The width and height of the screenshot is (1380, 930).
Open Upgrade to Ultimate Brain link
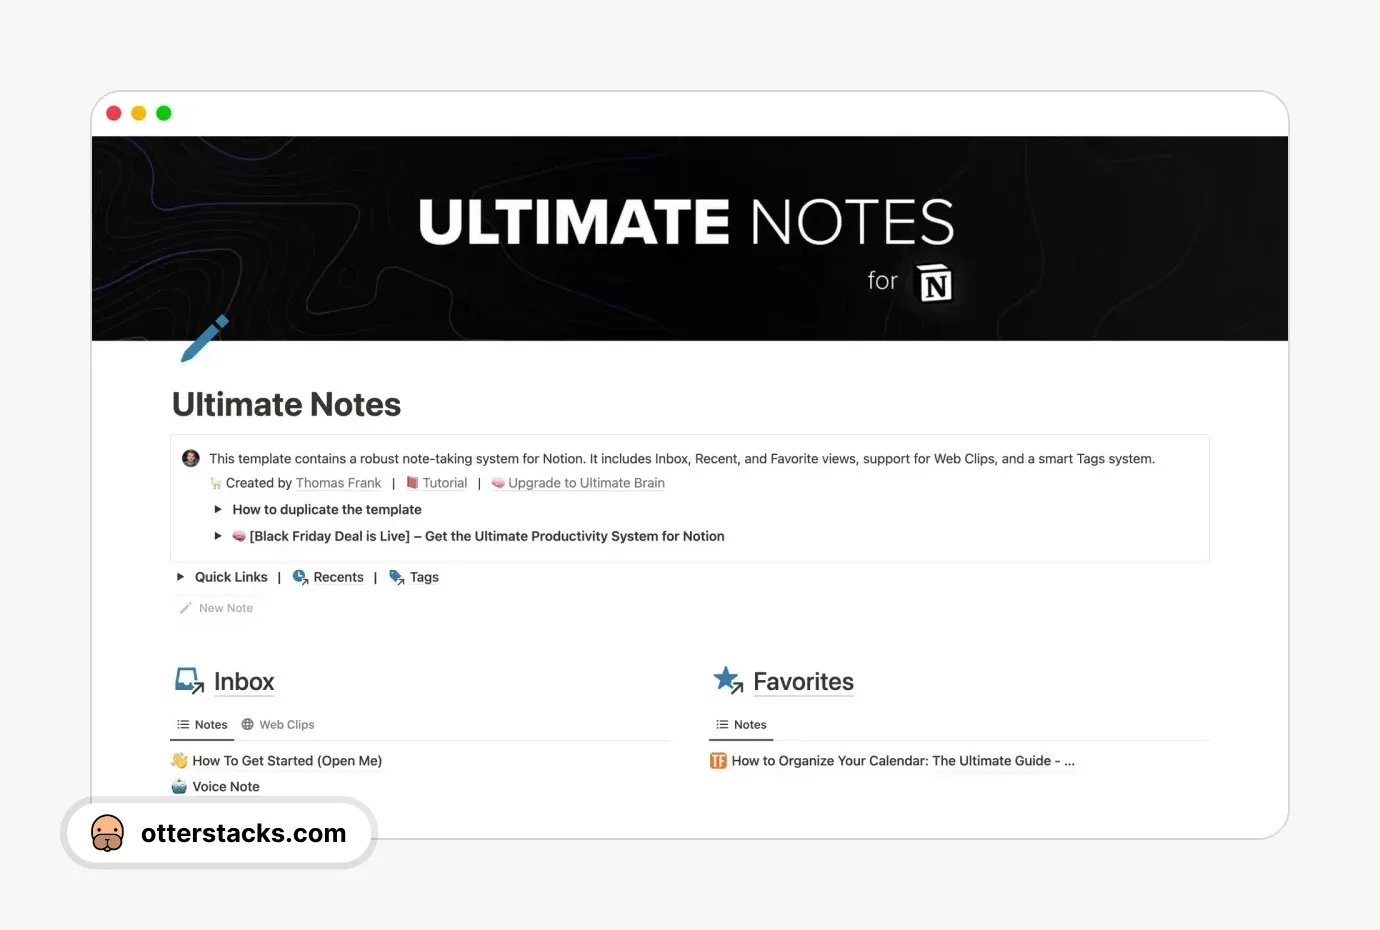tap(586, 483)
